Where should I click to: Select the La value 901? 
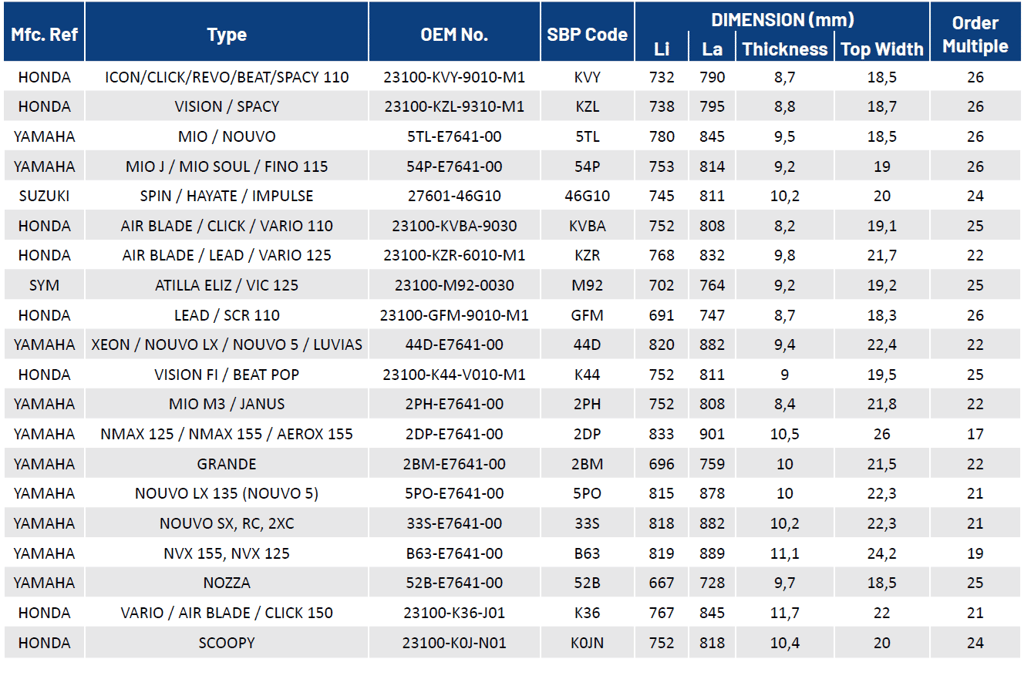pos(712,434)
